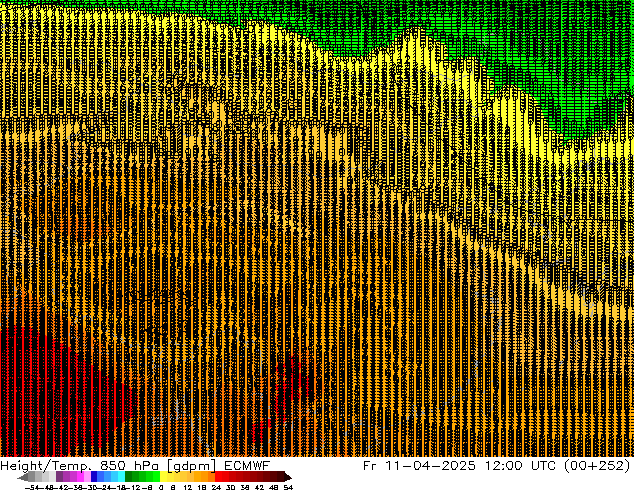Click the 'Height/Temp. 850 hPa [gdpm] ECMWF' title

(x=135, y=466)
